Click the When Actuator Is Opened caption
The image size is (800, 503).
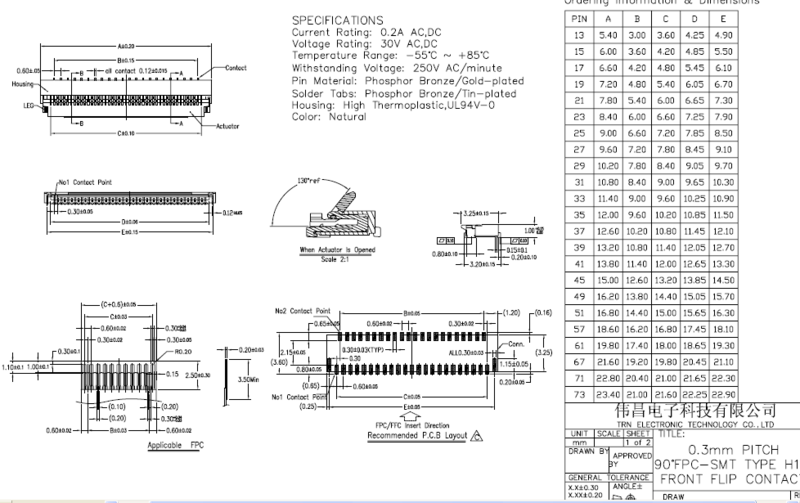point(337,250)
